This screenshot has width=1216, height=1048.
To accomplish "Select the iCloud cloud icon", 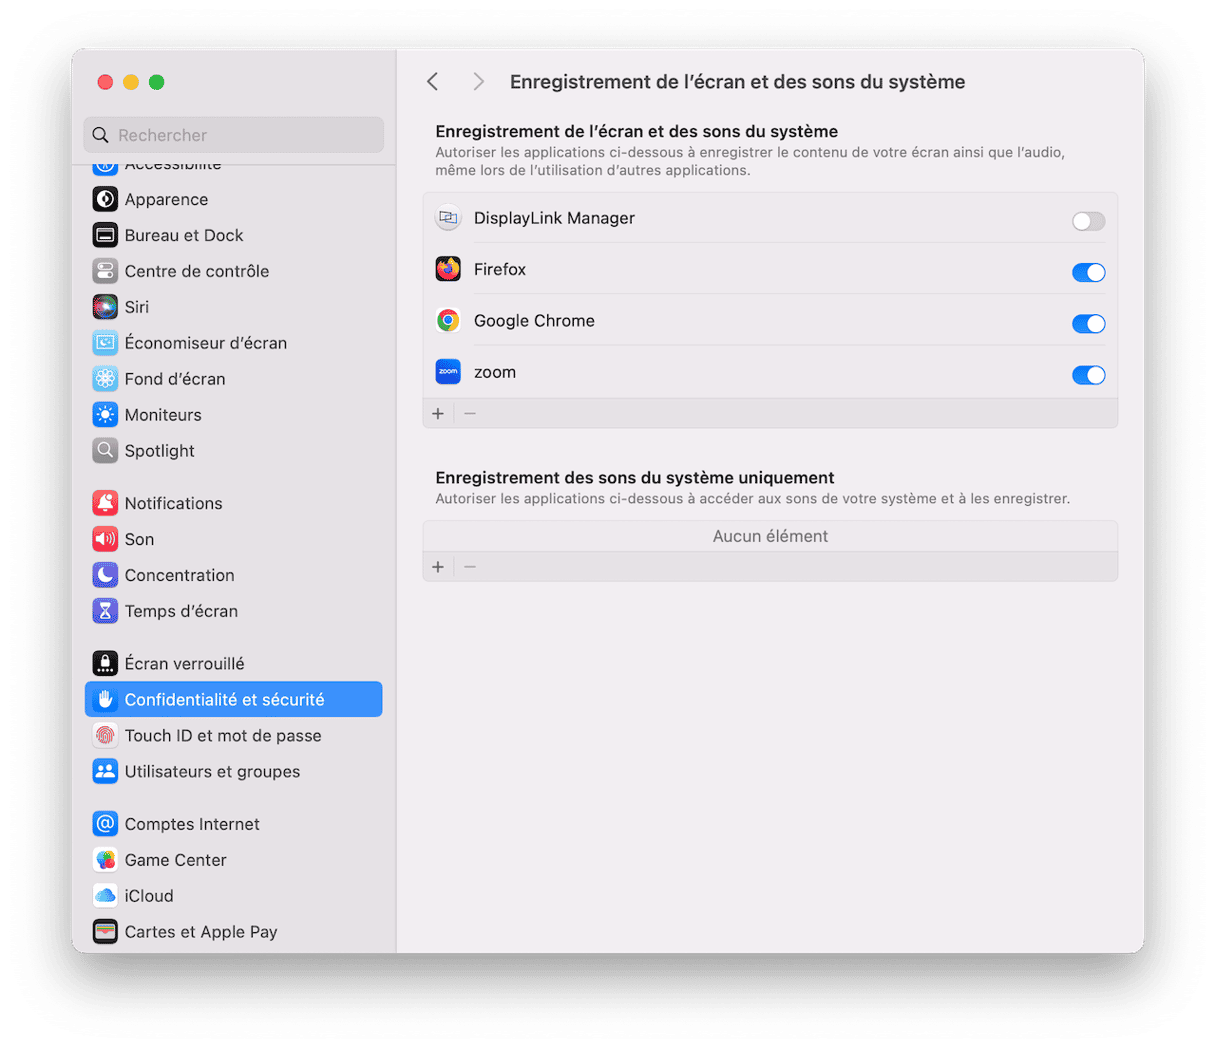I will coord(105,896).
